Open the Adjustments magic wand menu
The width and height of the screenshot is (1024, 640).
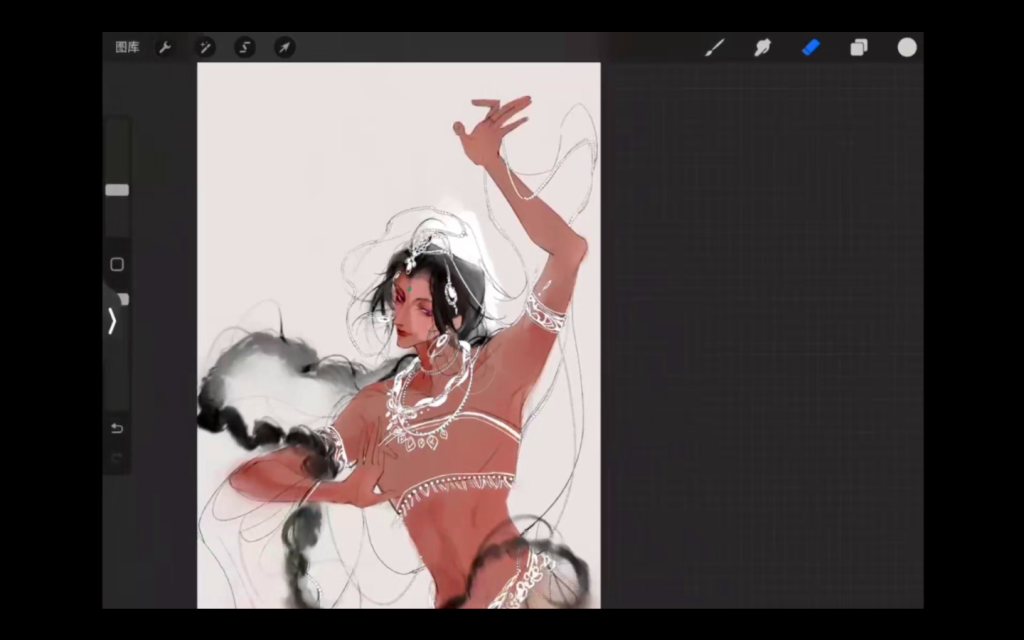point(205,47)
